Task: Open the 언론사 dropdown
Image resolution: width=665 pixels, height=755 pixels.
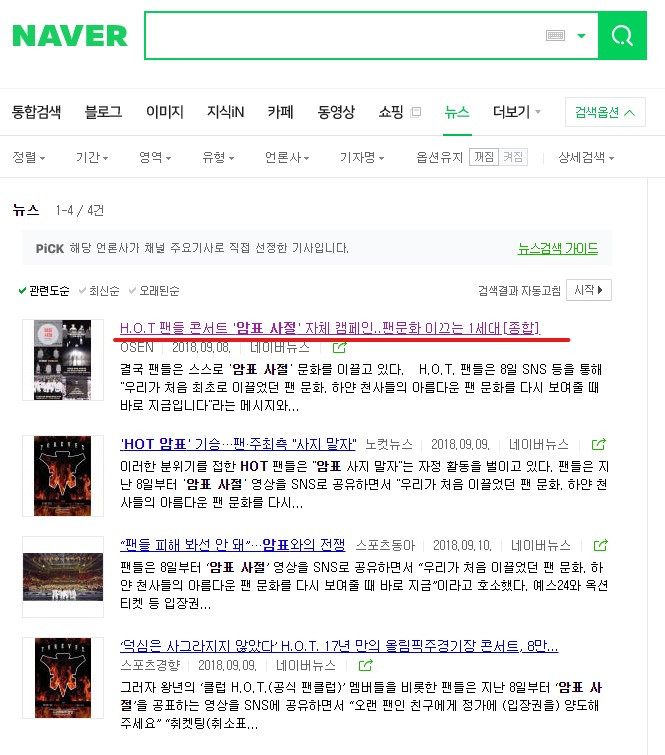Action: 287,157
